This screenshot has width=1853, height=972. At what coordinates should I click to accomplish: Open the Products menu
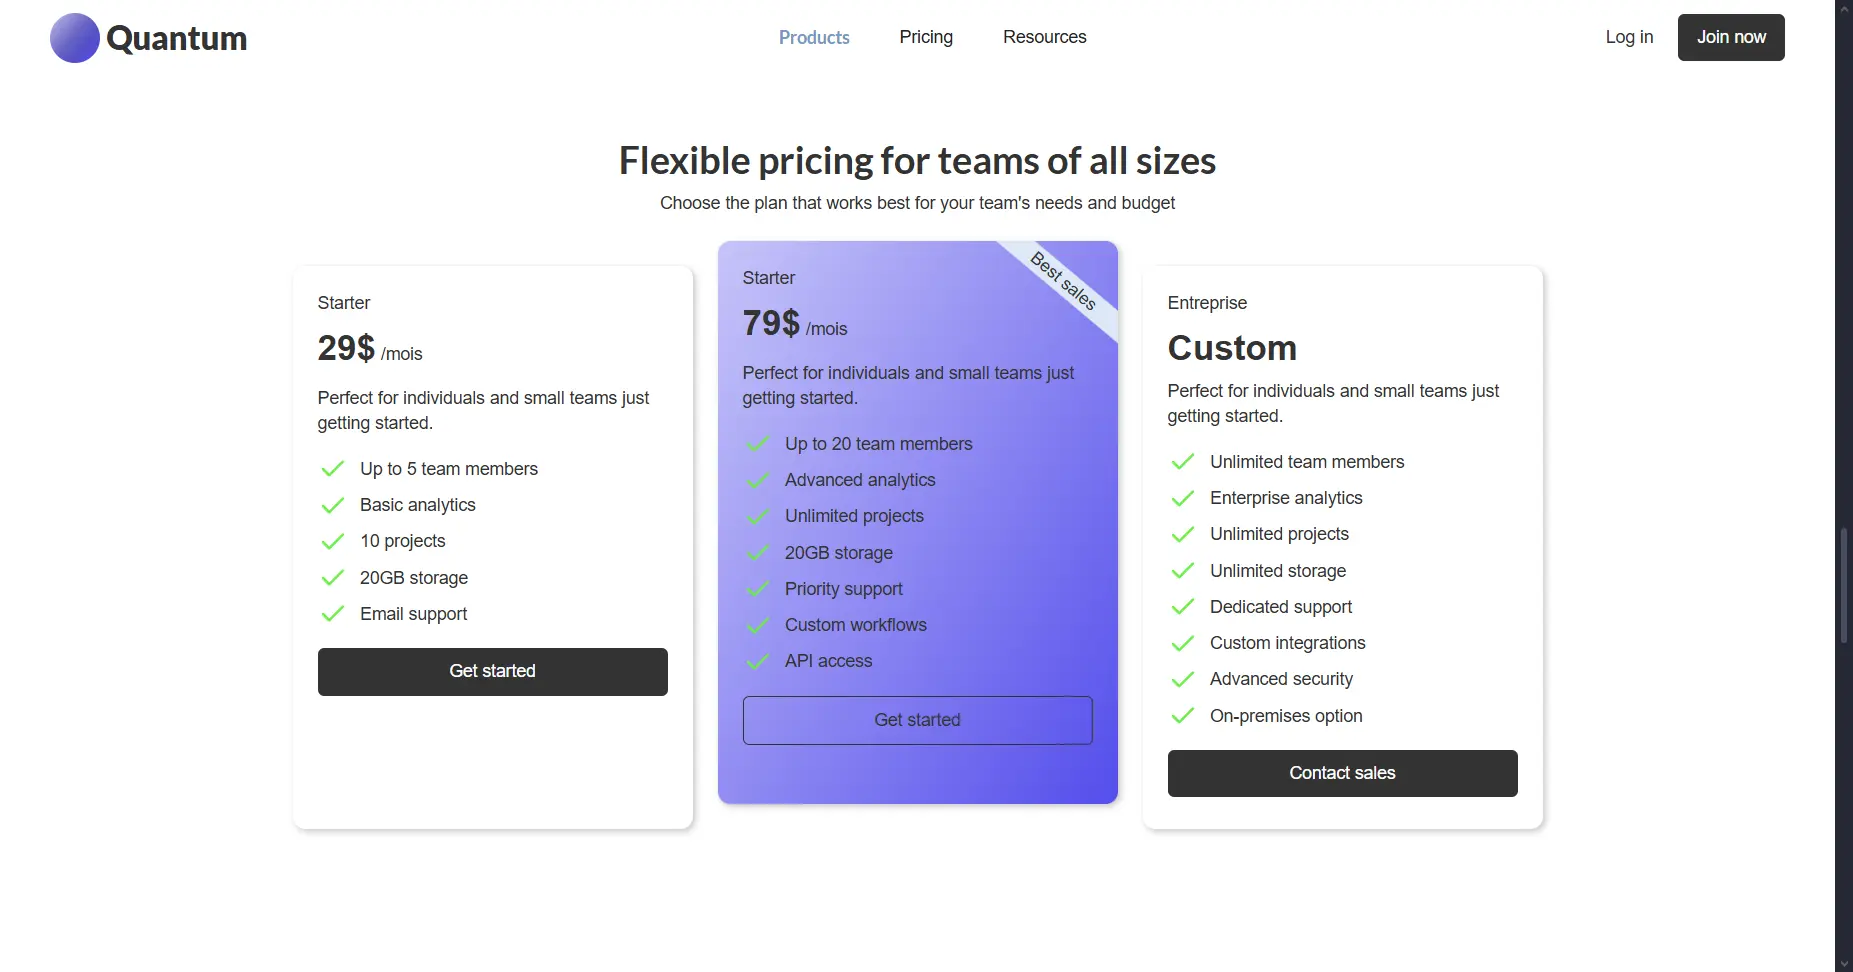pyautogui.click(x=813, y=37)
